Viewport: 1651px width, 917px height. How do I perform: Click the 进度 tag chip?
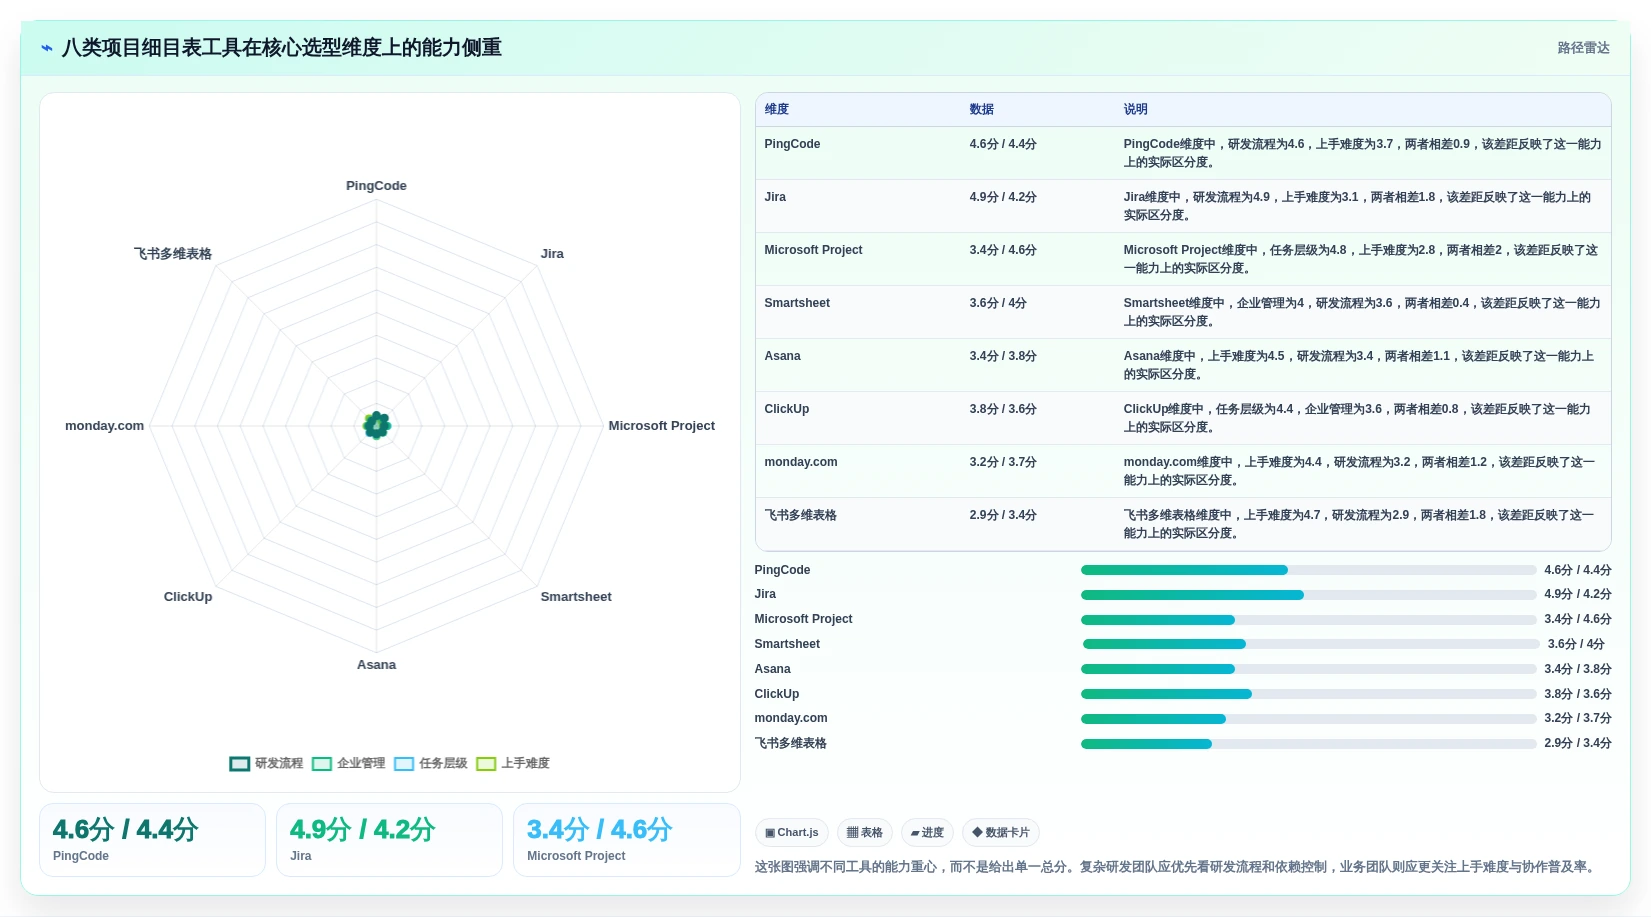927,832
